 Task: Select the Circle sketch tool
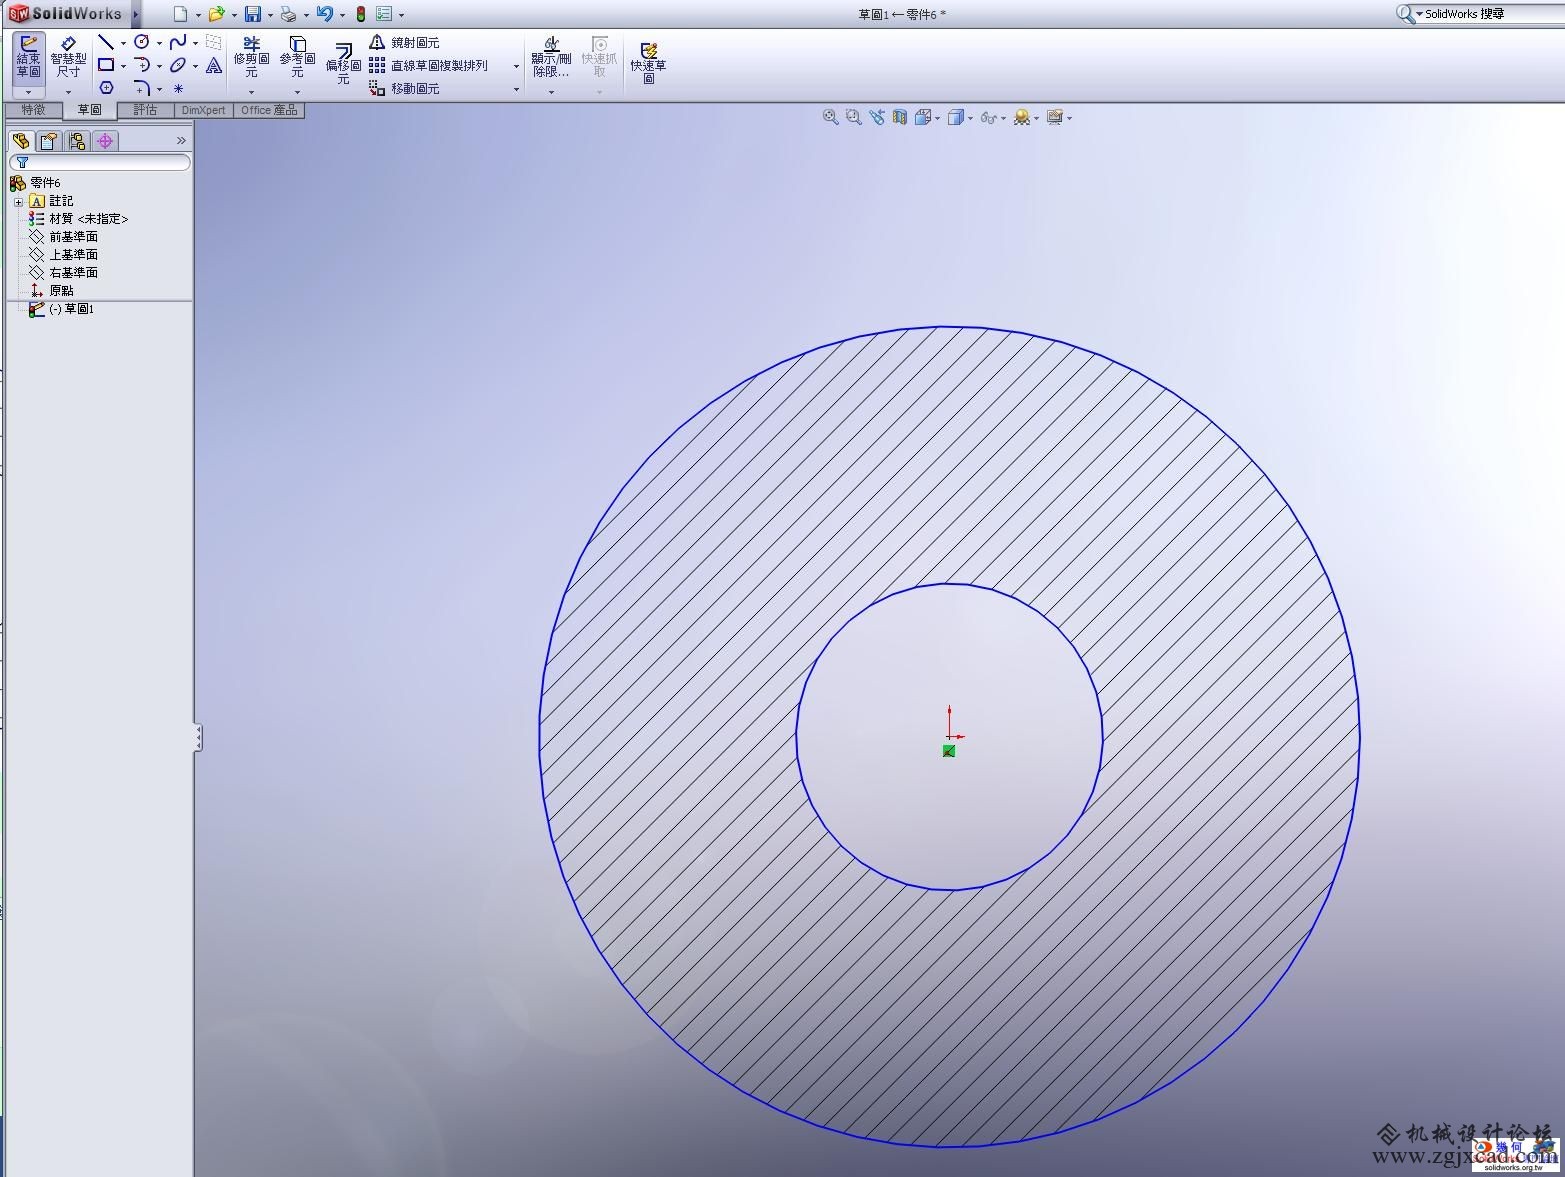(x=142, y=42)
